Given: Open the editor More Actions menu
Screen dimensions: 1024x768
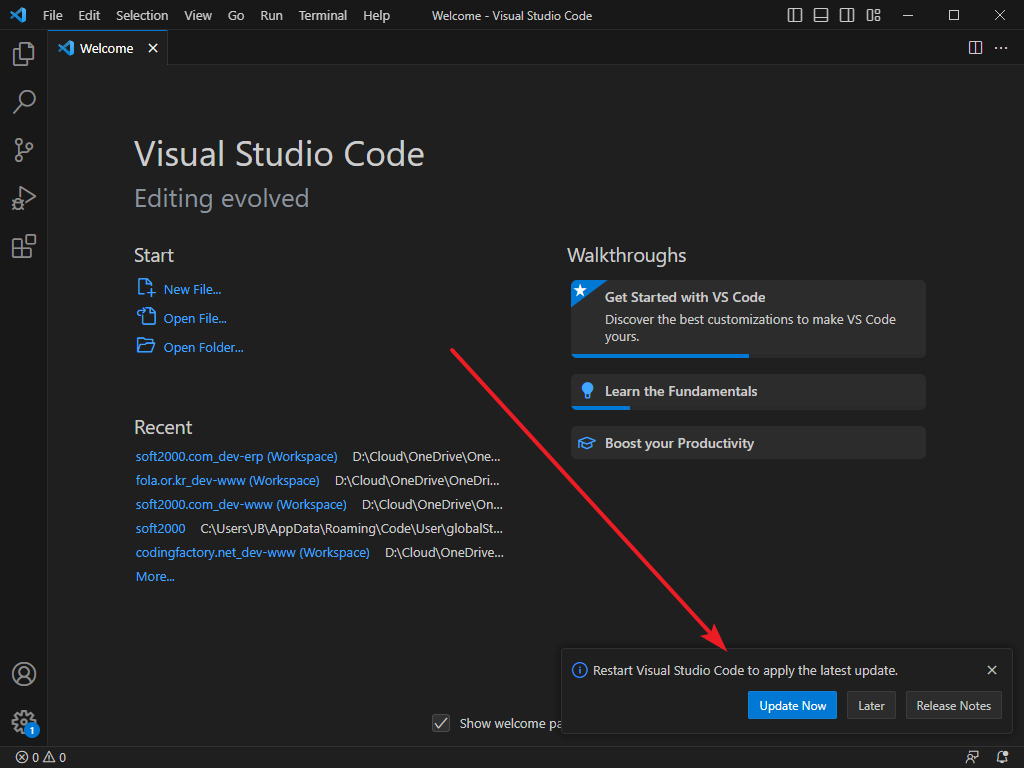Looking at the screenshot, I should click(x=1001, y=48).
